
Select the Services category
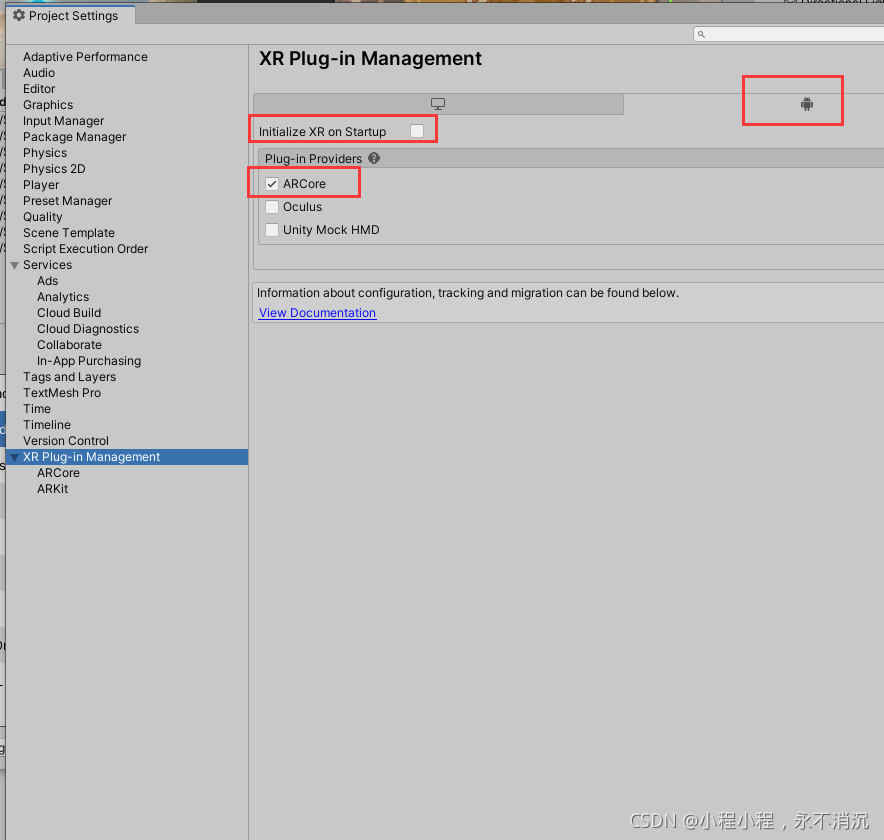(47, 265)
